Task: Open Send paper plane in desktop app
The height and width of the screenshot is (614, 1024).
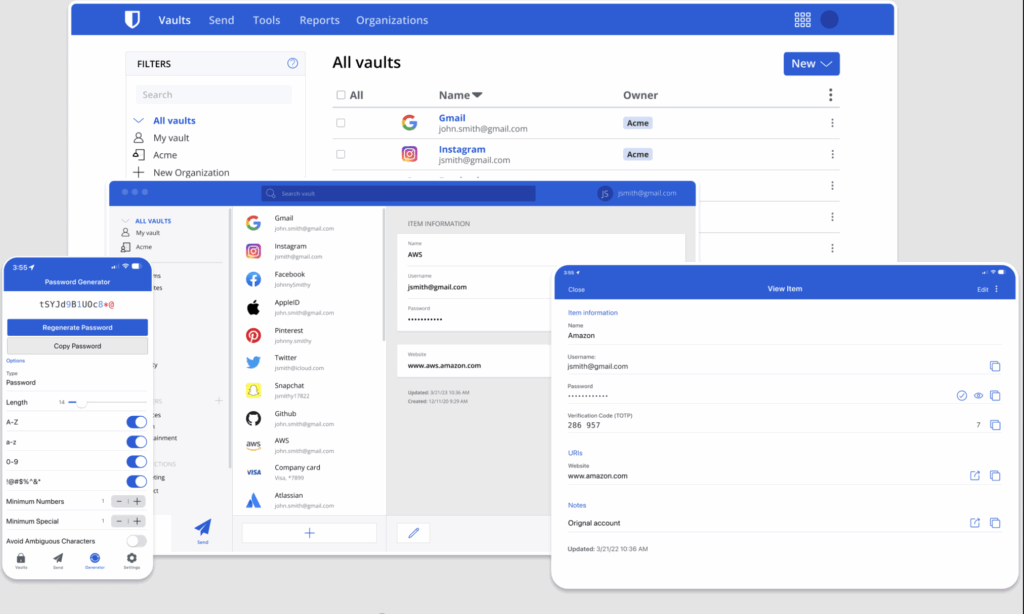Action: coord(202,530)
